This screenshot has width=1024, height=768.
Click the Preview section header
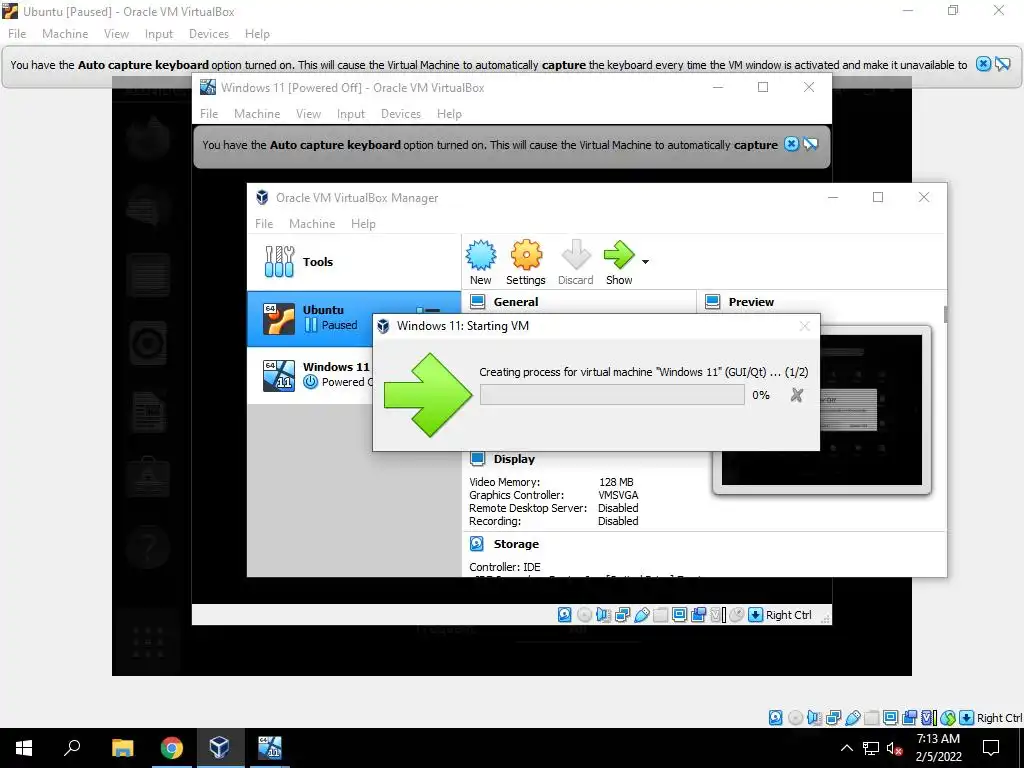point(750,302)
